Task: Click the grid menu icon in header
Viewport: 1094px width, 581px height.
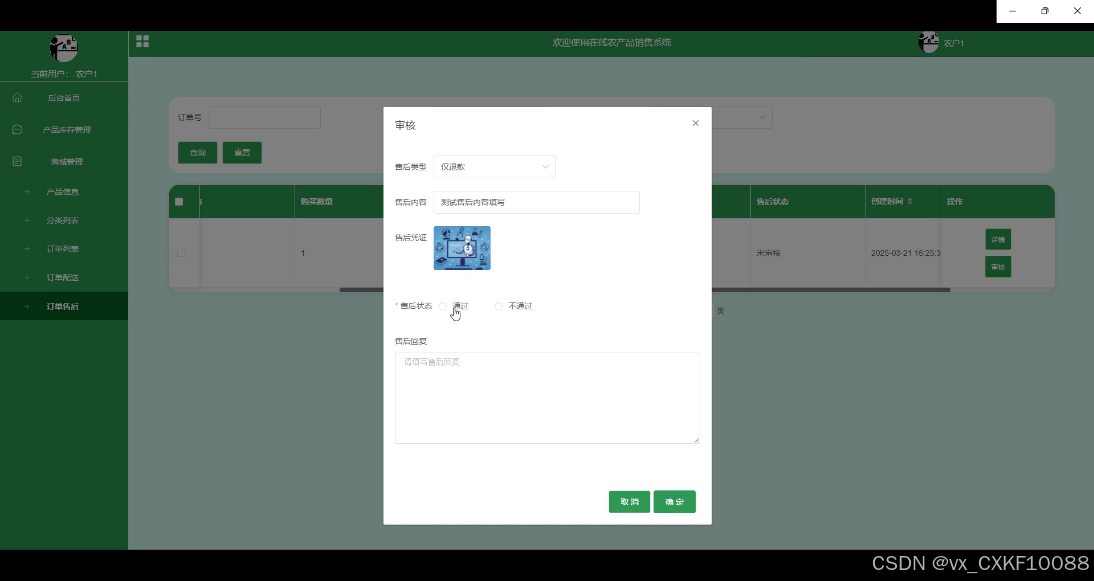Action: click(x=142, y=41)
